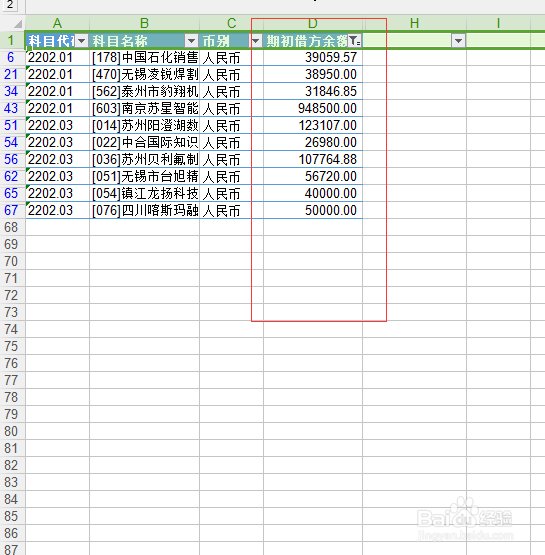Select row header 68
The height and width of the screenshot is (555, 545).
point(13,227)
